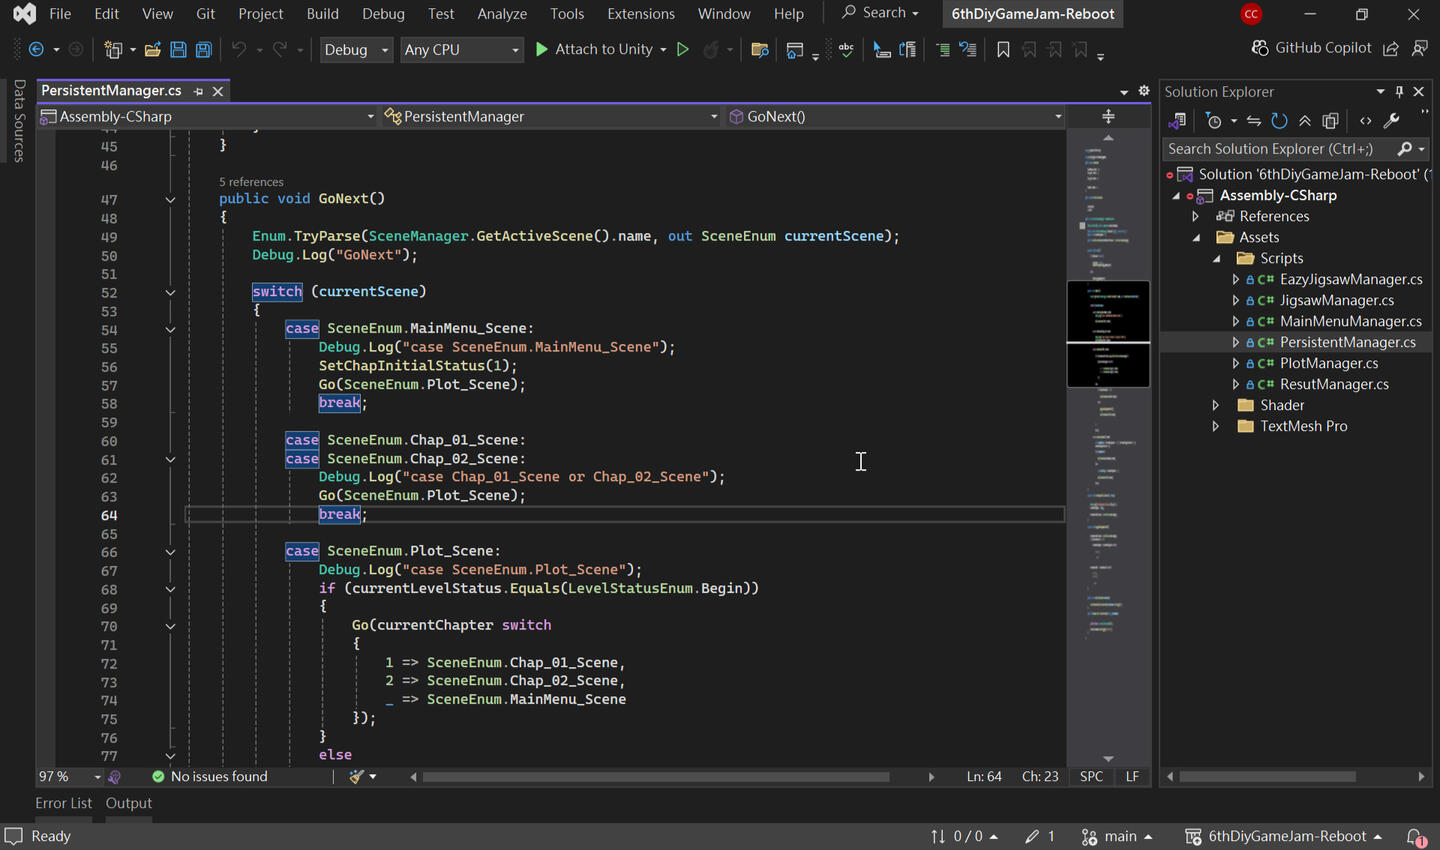
Task: Open the File menu
Action: (x=60, y=14)
